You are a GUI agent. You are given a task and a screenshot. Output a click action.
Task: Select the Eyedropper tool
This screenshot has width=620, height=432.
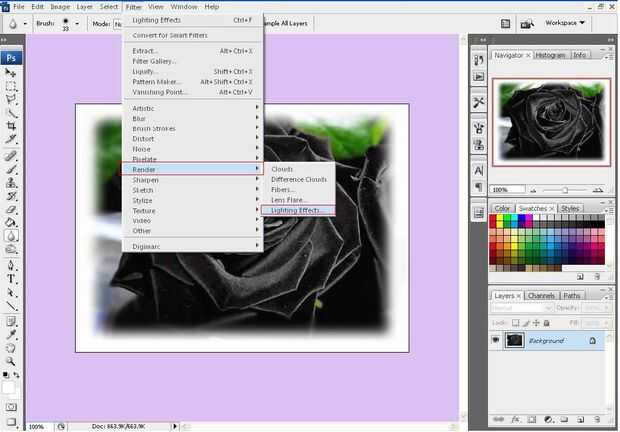click(x=11, y=335)
